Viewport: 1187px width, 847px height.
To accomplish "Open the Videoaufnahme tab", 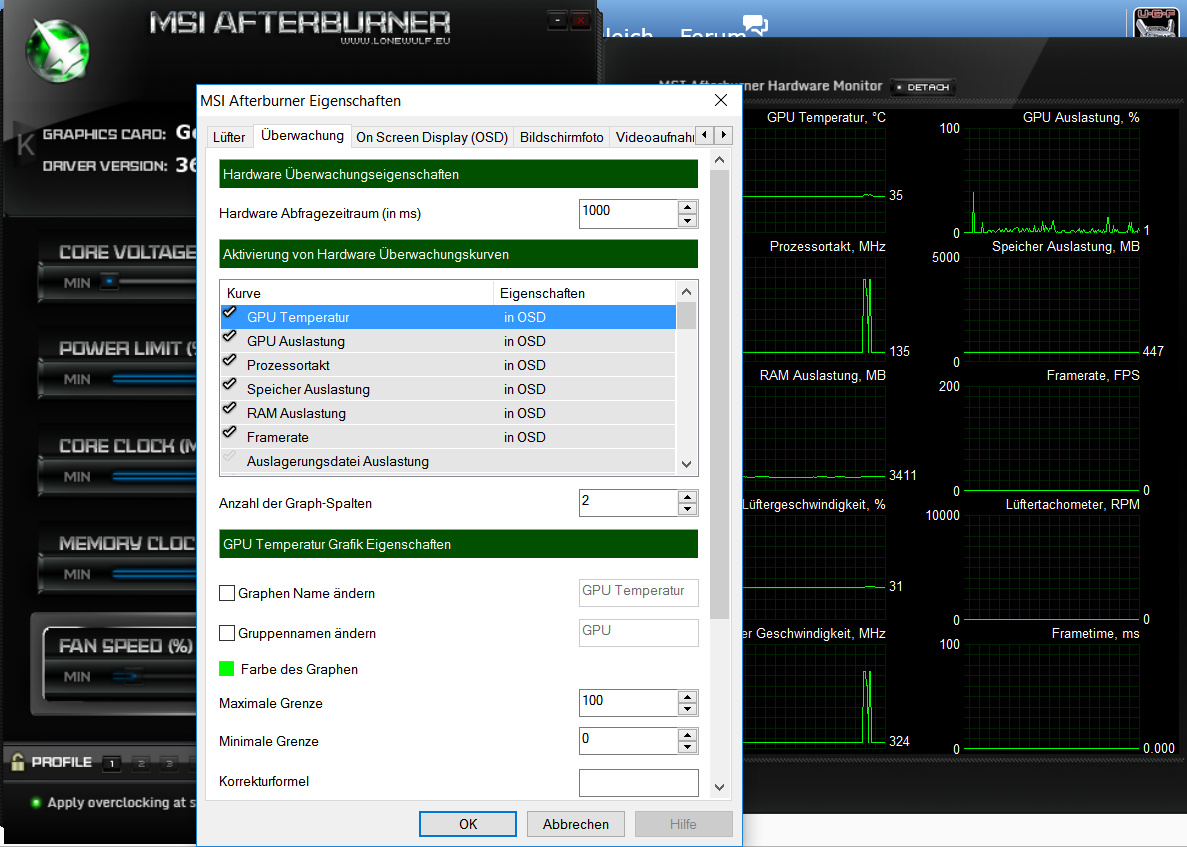I will (654, 137).
